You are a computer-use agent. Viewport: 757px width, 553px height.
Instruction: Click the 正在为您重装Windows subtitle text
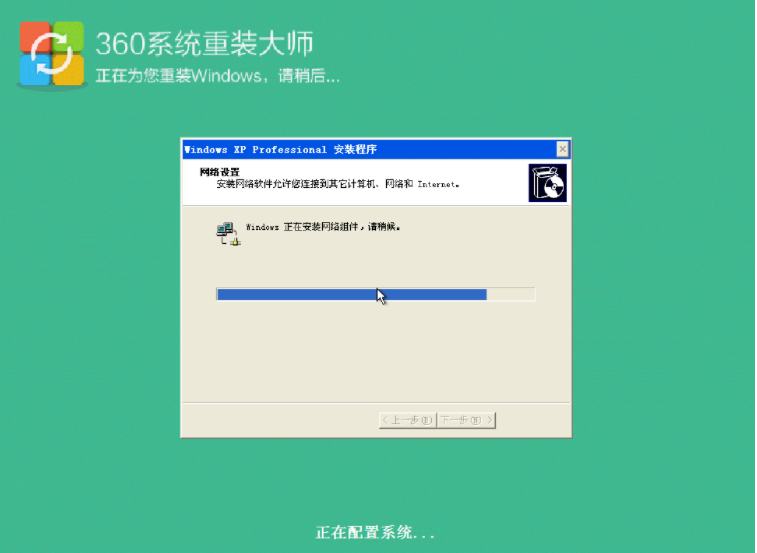point(218,76)
